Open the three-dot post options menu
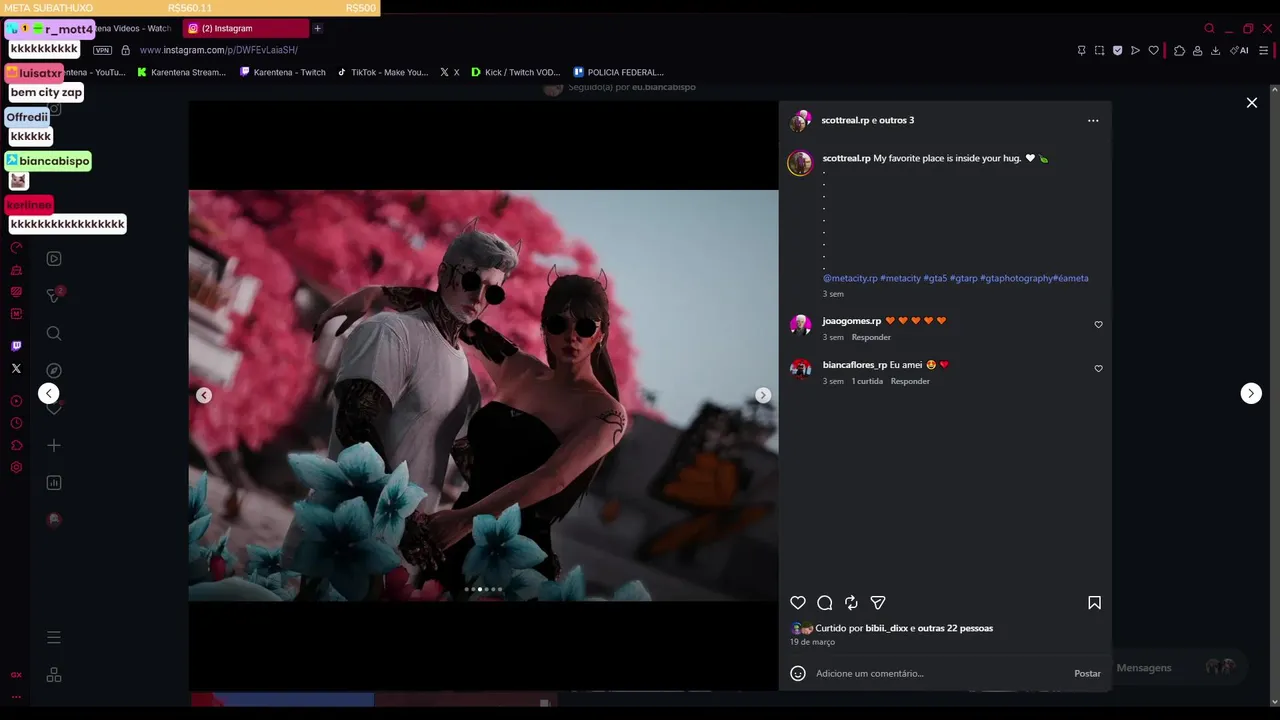 [x=1093, y=121]
